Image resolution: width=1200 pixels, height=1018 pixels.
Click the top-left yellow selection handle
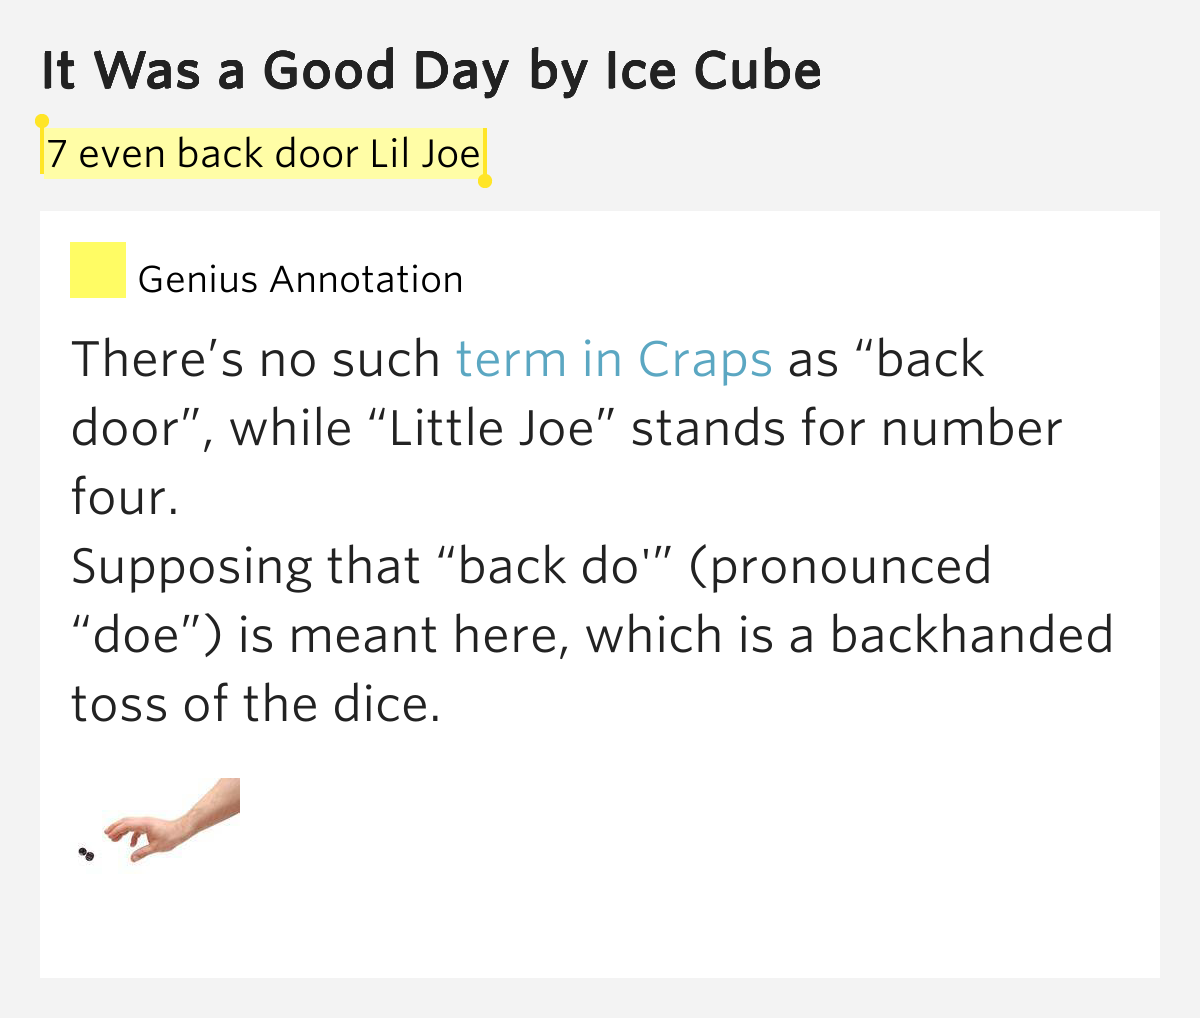42,122
